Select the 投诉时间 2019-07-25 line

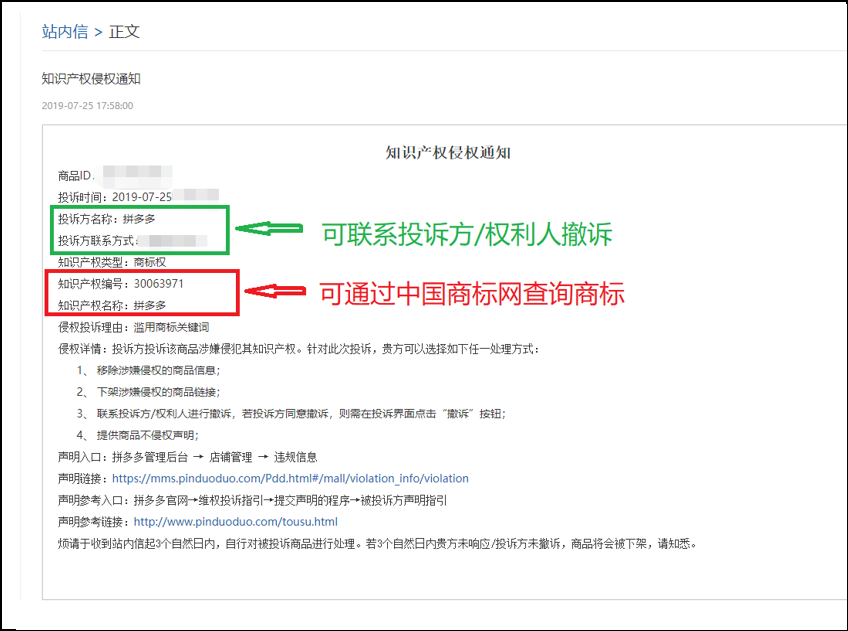coord(138,197)
